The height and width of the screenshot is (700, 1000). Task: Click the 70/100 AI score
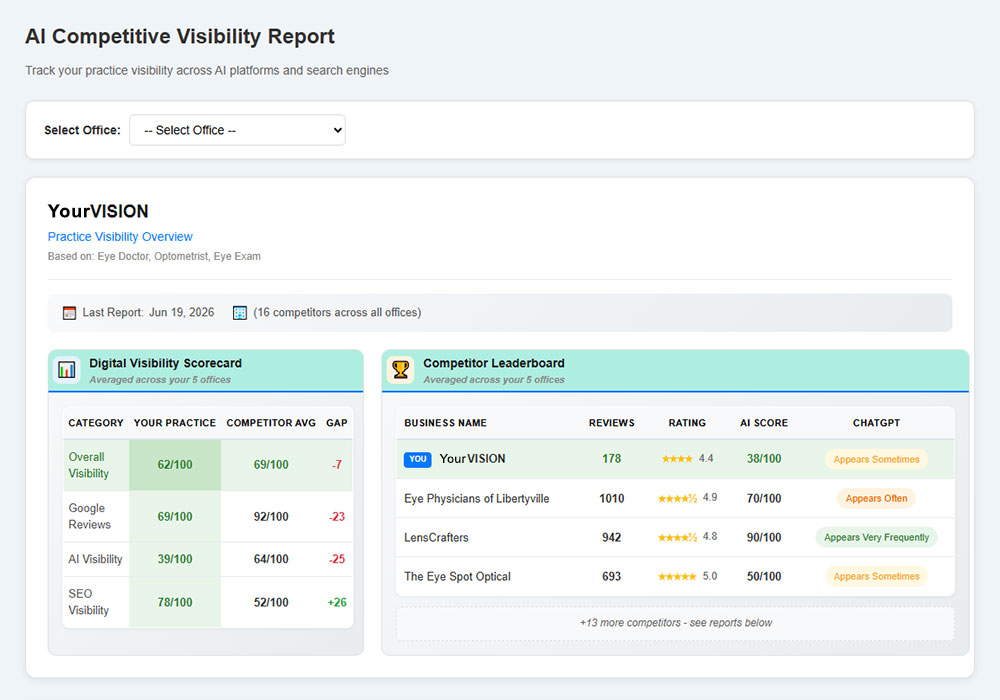point(764,499)
